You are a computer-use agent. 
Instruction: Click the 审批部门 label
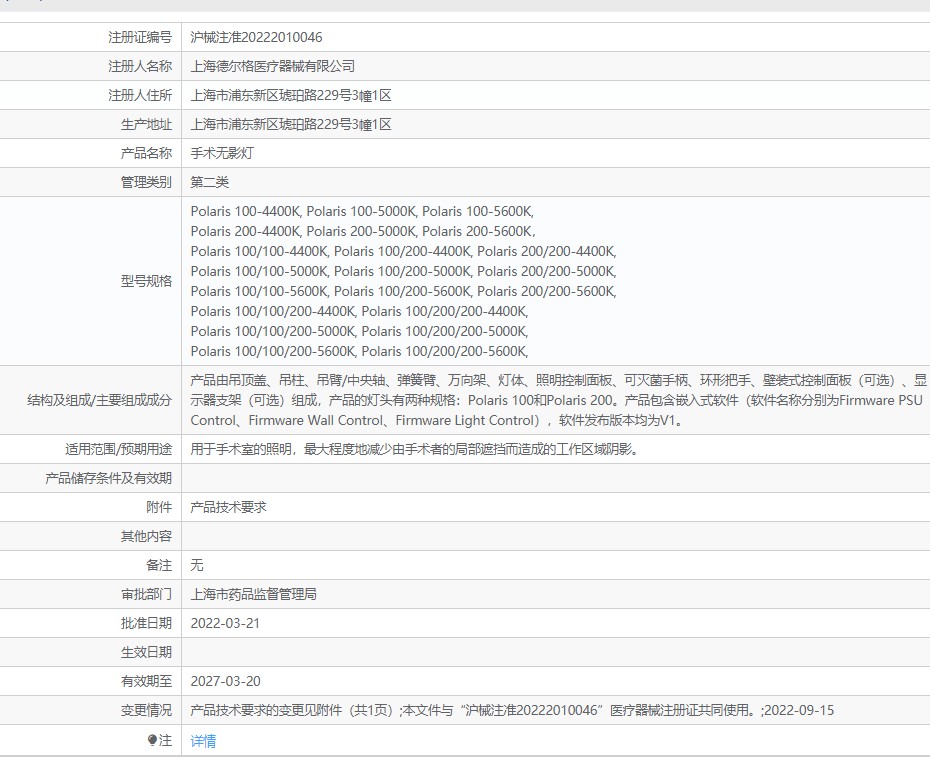point(146,594)
